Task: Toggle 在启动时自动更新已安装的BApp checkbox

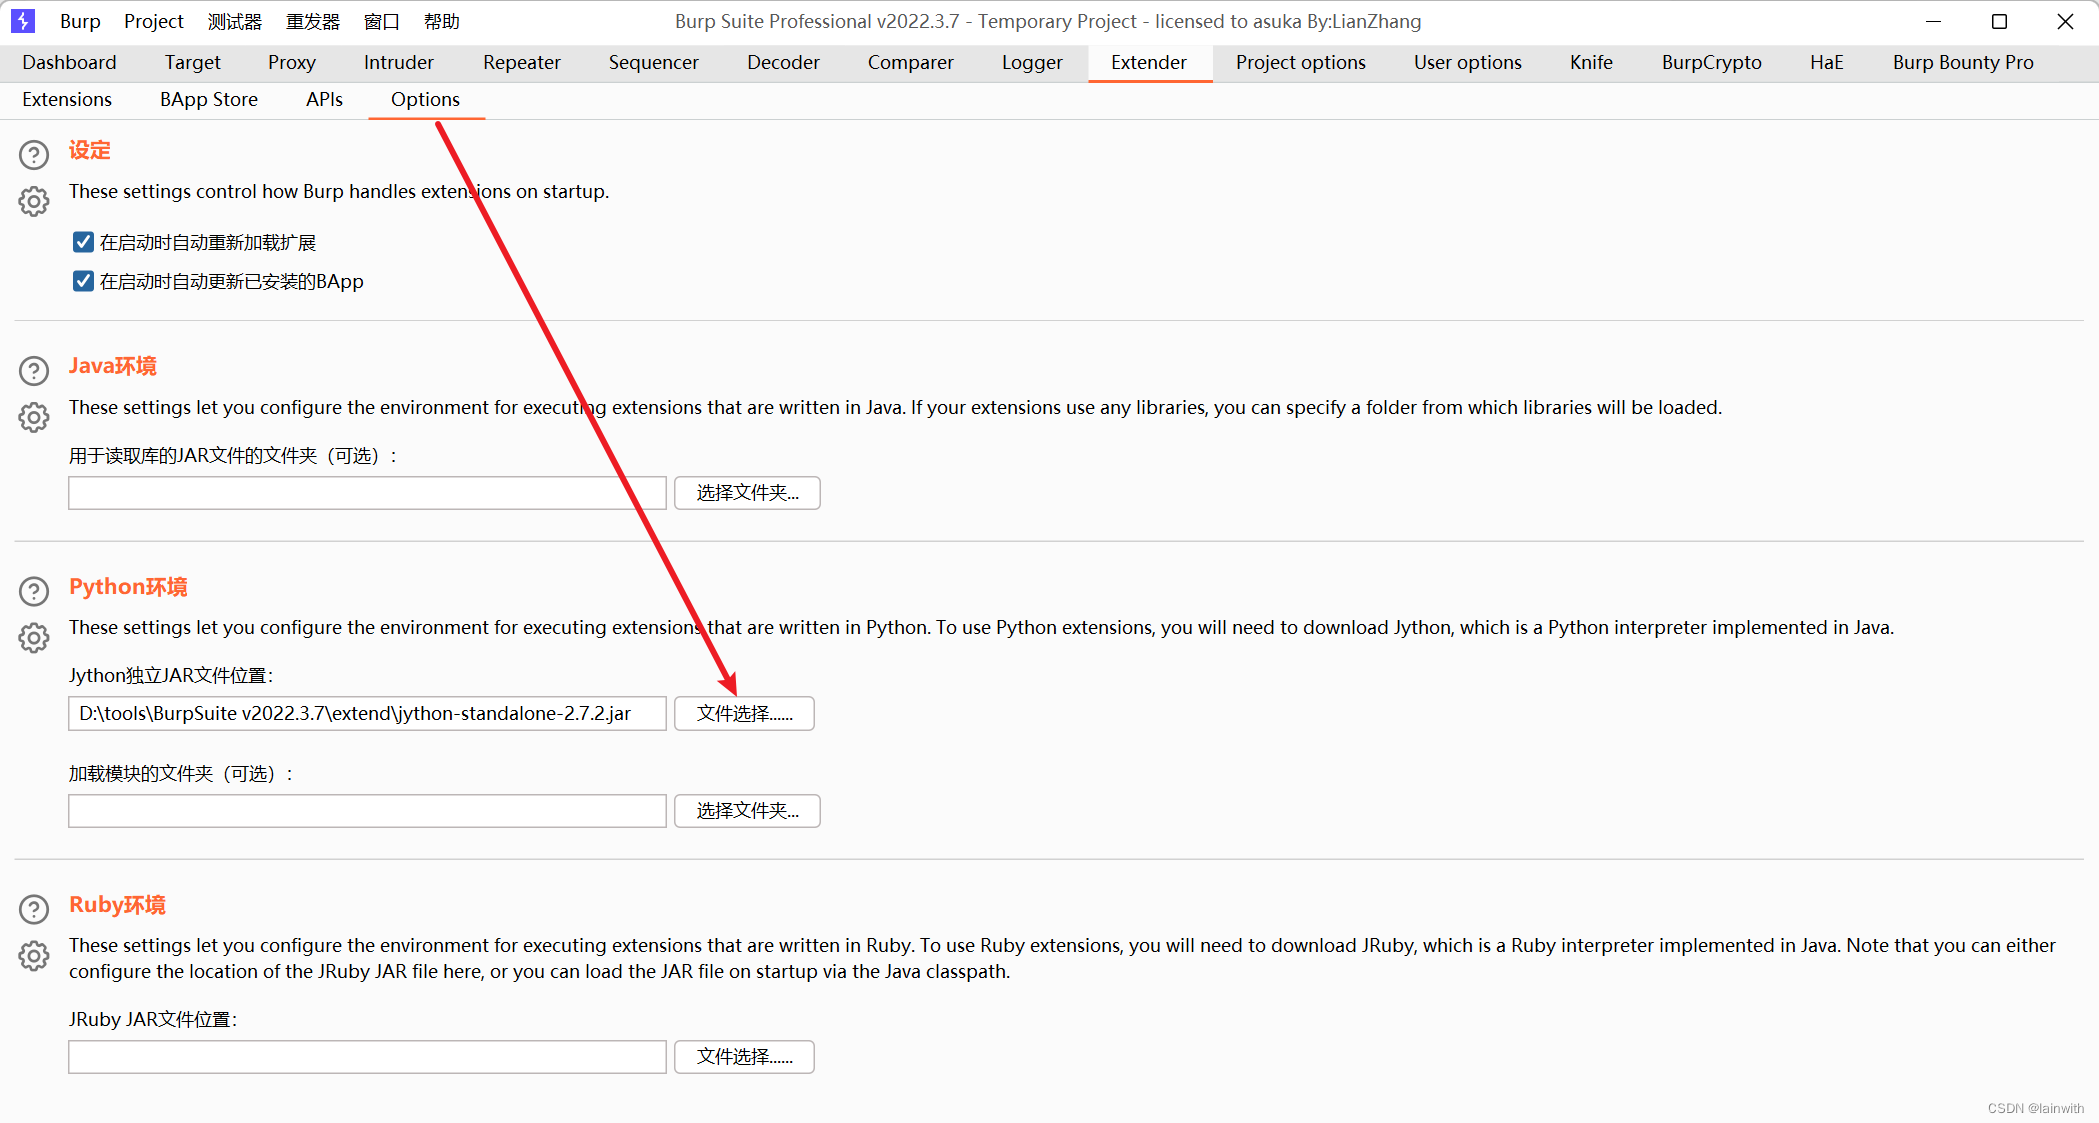Action: (83, 281)
